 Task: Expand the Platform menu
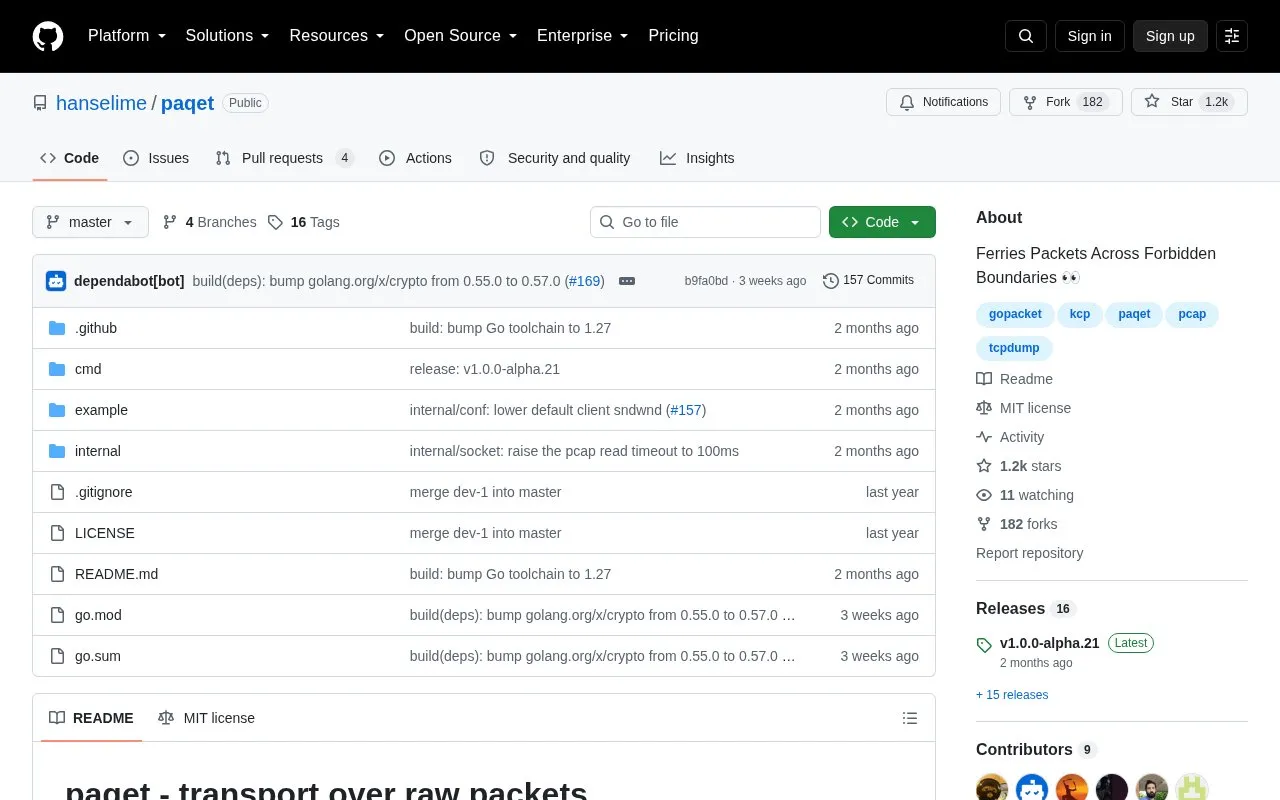tap(127, 36)
